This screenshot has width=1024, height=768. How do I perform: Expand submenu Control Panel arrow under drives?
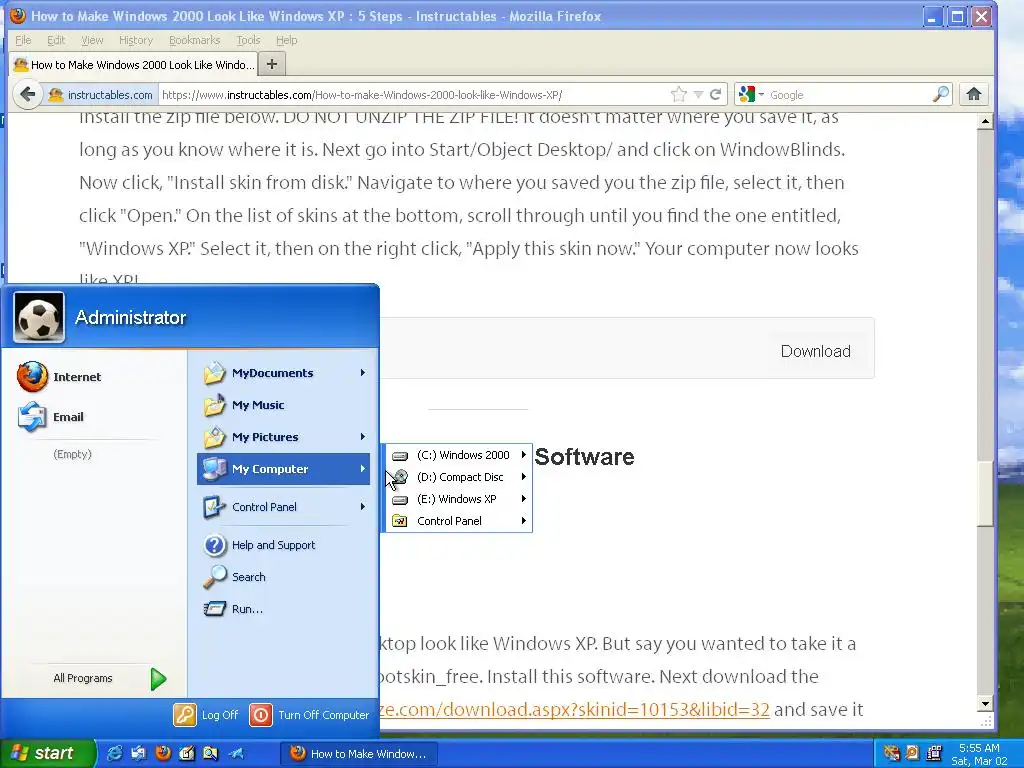[524, 521]
